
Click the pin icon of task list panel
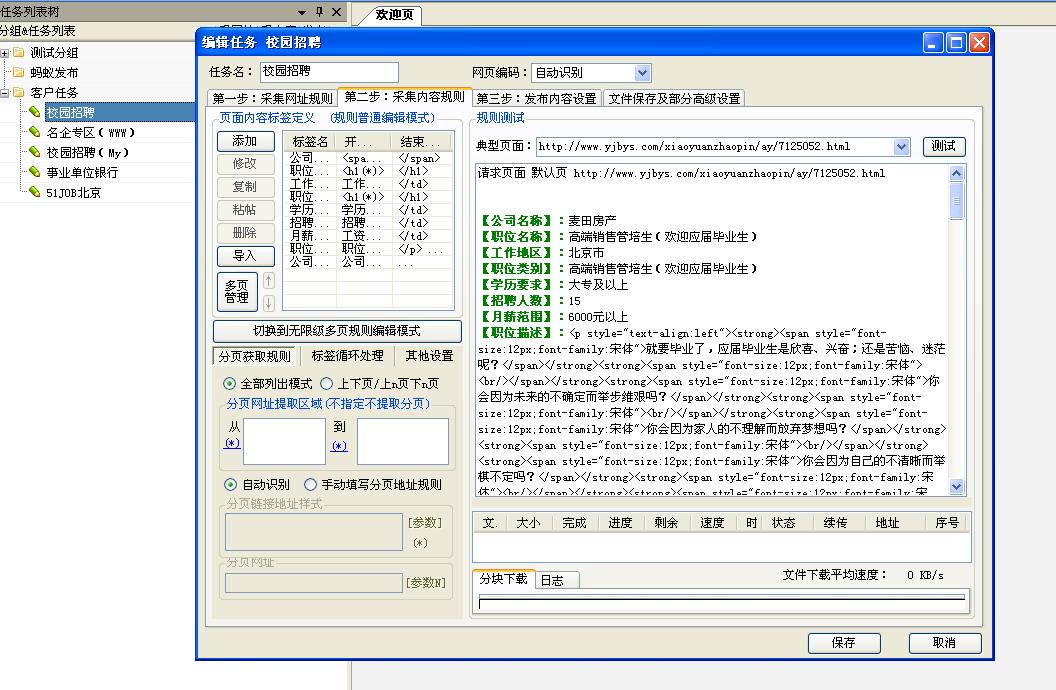click(319, 11)
